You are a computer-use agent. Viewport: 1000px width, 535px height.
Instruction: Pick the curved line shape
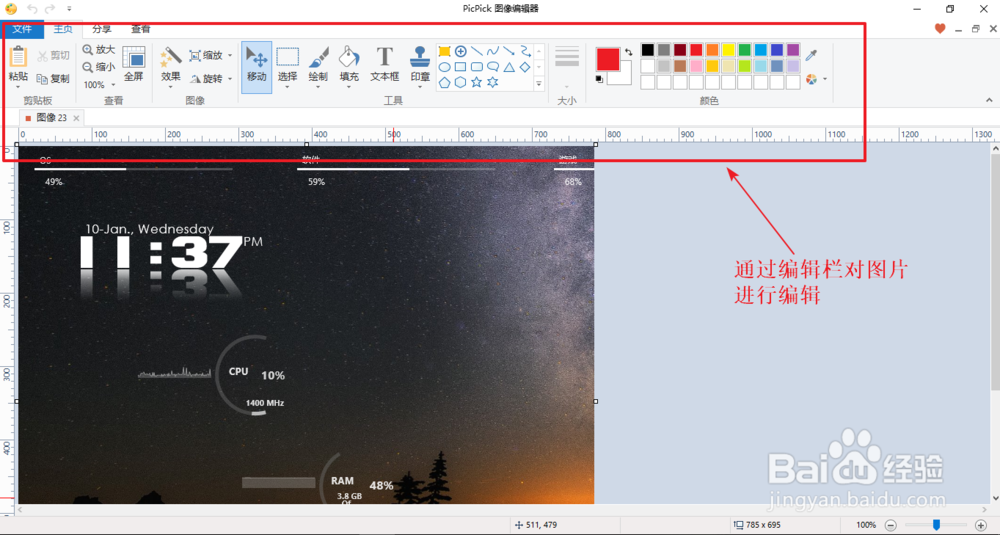492,51
